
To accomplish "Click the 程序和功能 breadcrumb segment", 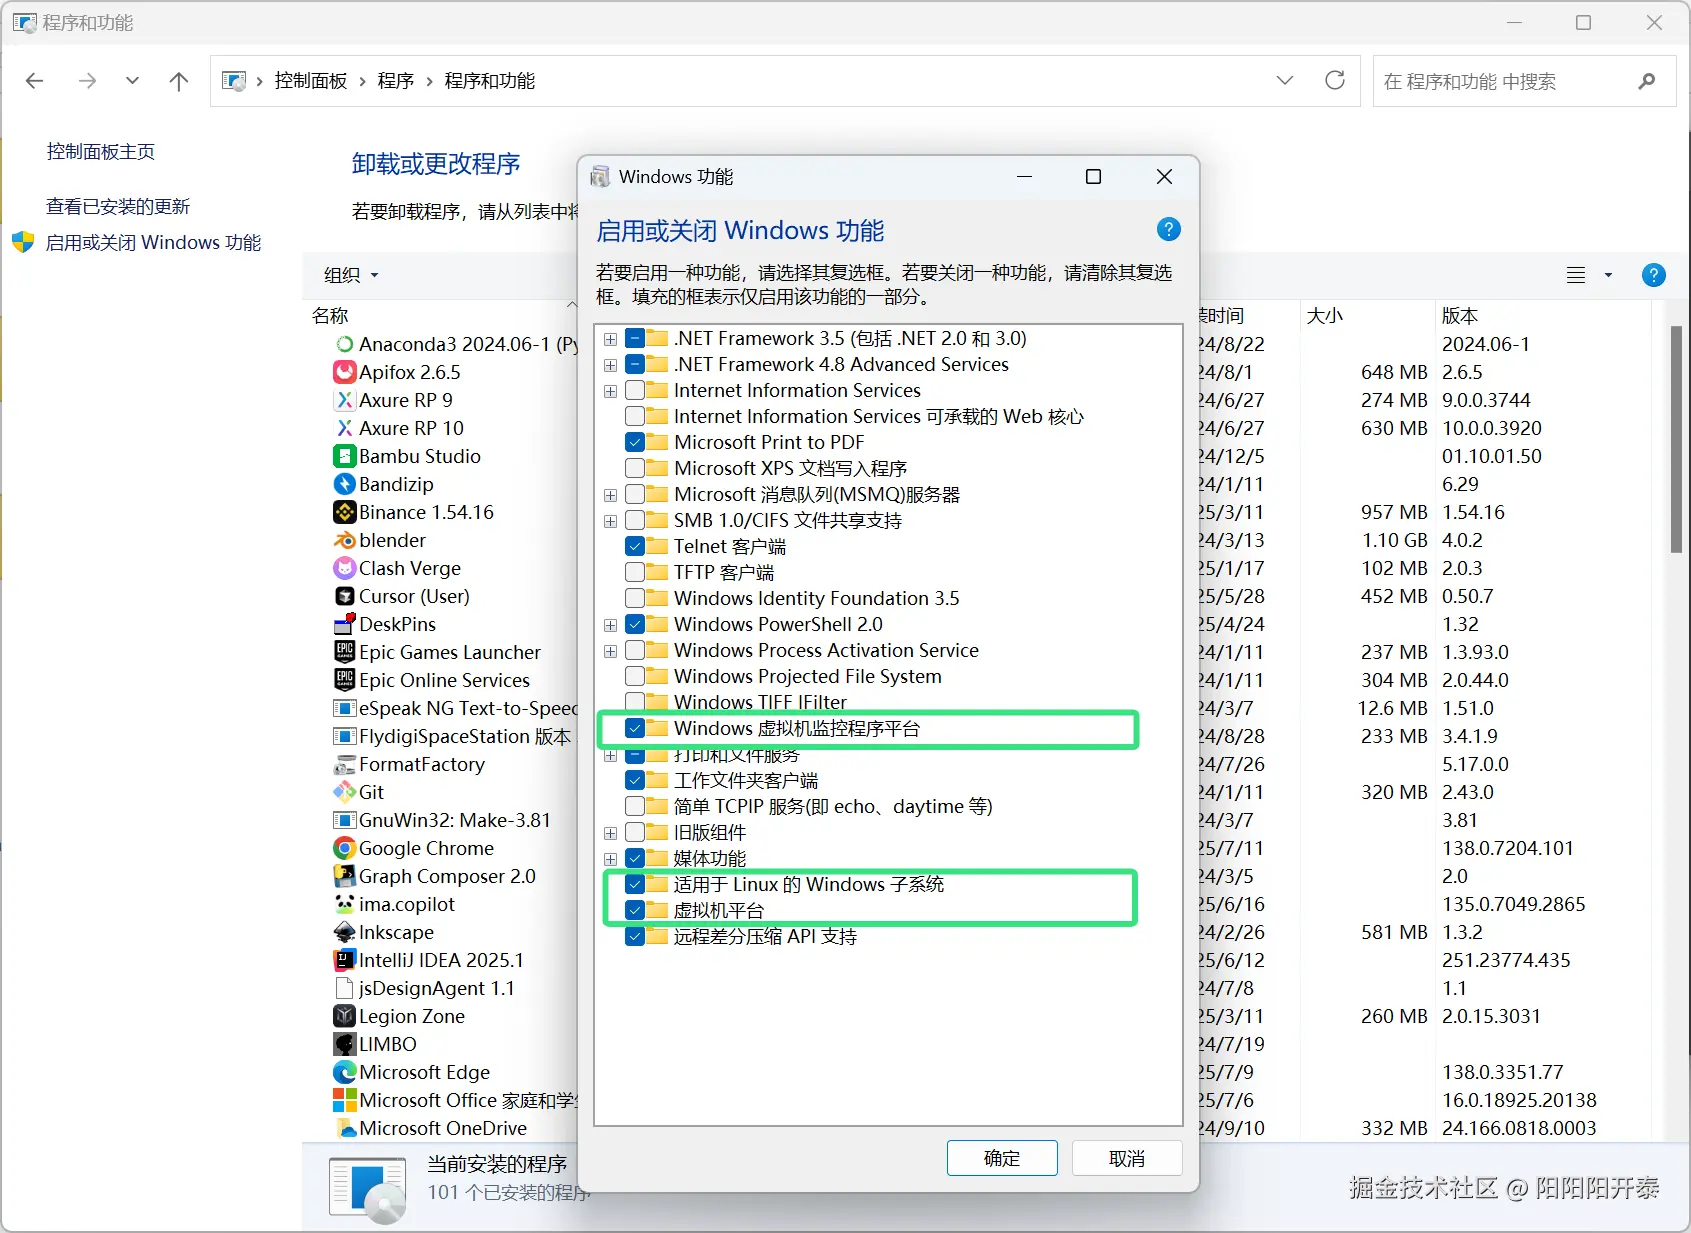I will coord(490,81).
